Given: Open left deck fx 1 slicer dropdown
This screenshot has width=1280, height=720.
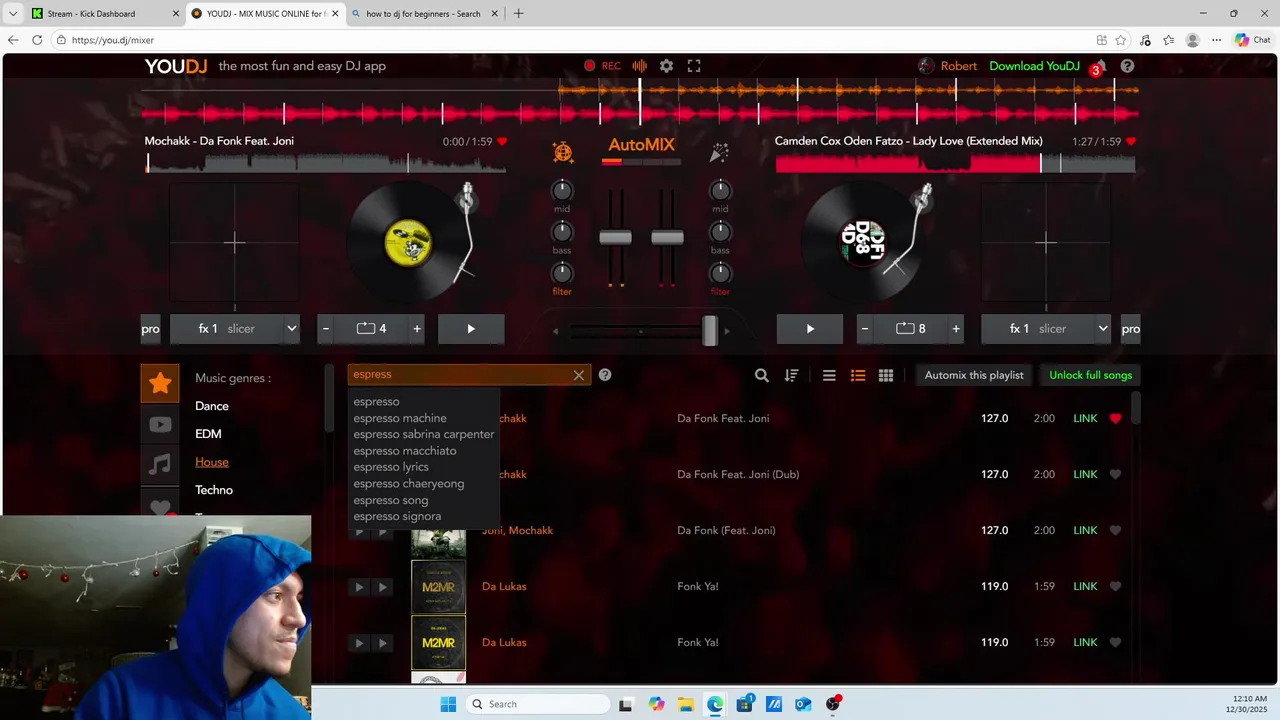Looking at the screenshot, I should click(x=235, y=328).
